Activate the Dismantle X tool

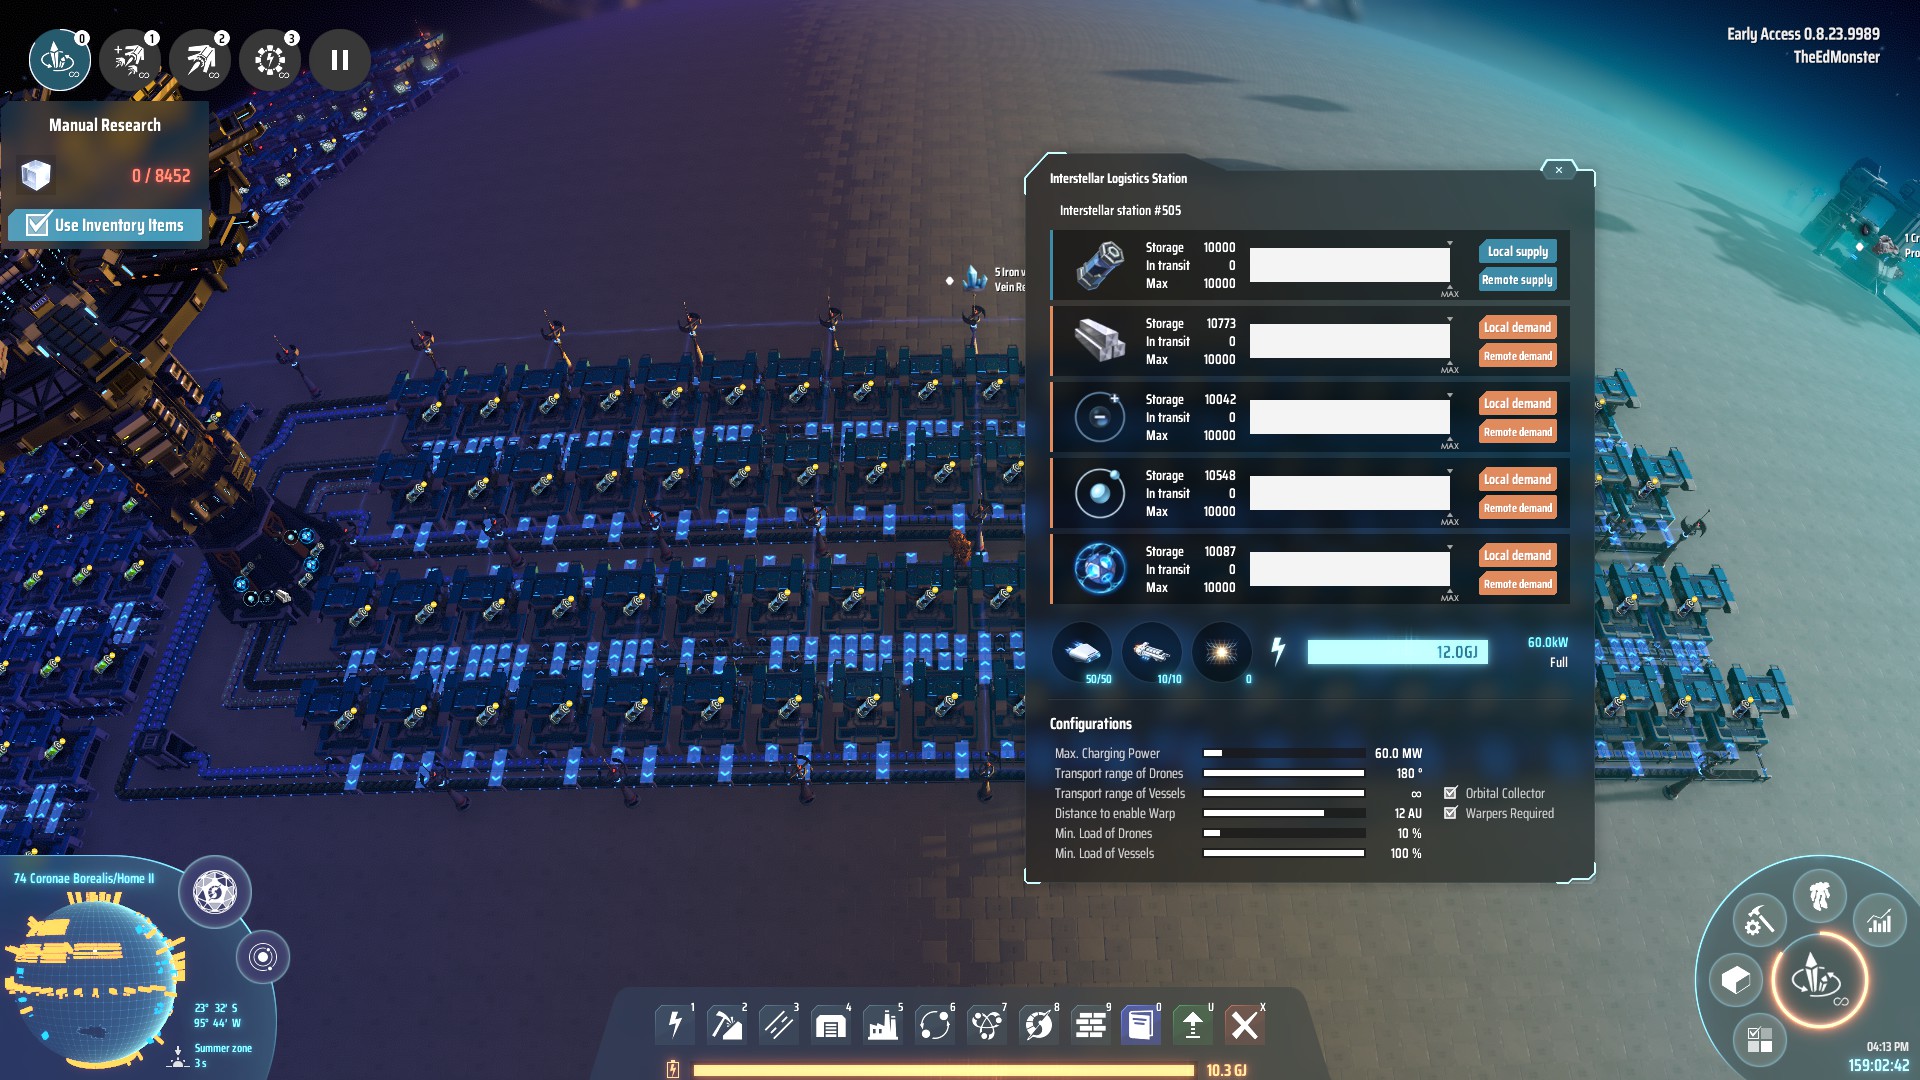point(1245,1024)
